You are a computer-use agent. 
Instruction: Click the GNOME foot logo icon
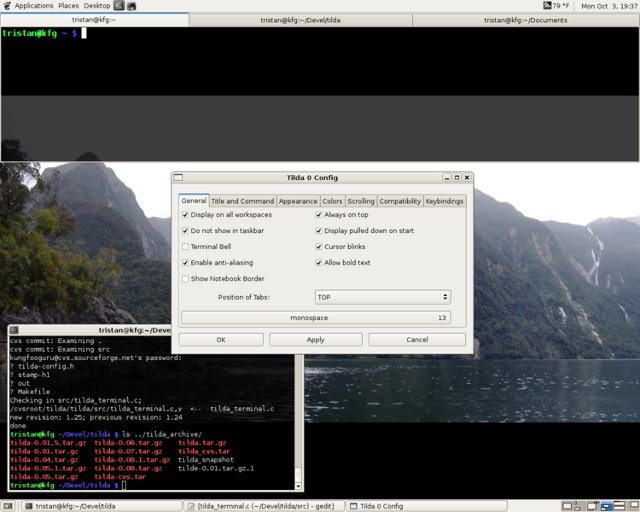tap(7, 6)
